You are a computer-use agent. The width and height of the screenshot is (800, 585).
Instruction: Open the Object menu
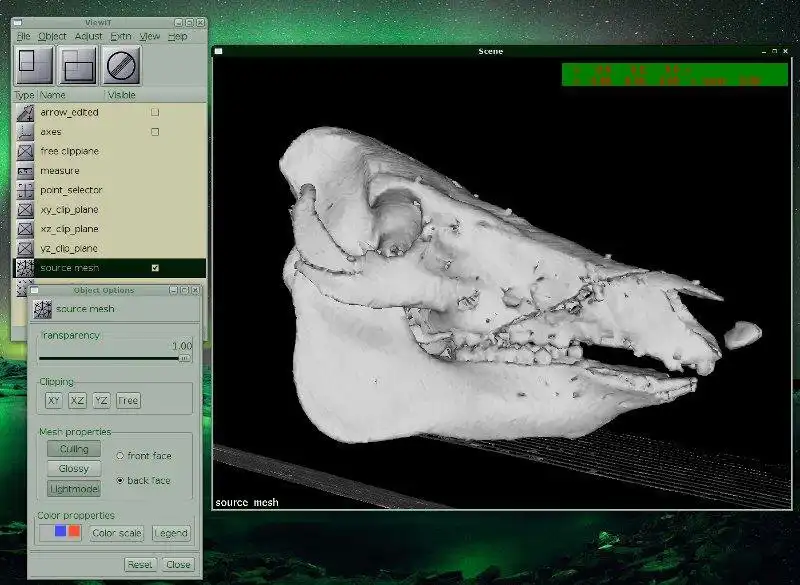(x=52, y=36)
